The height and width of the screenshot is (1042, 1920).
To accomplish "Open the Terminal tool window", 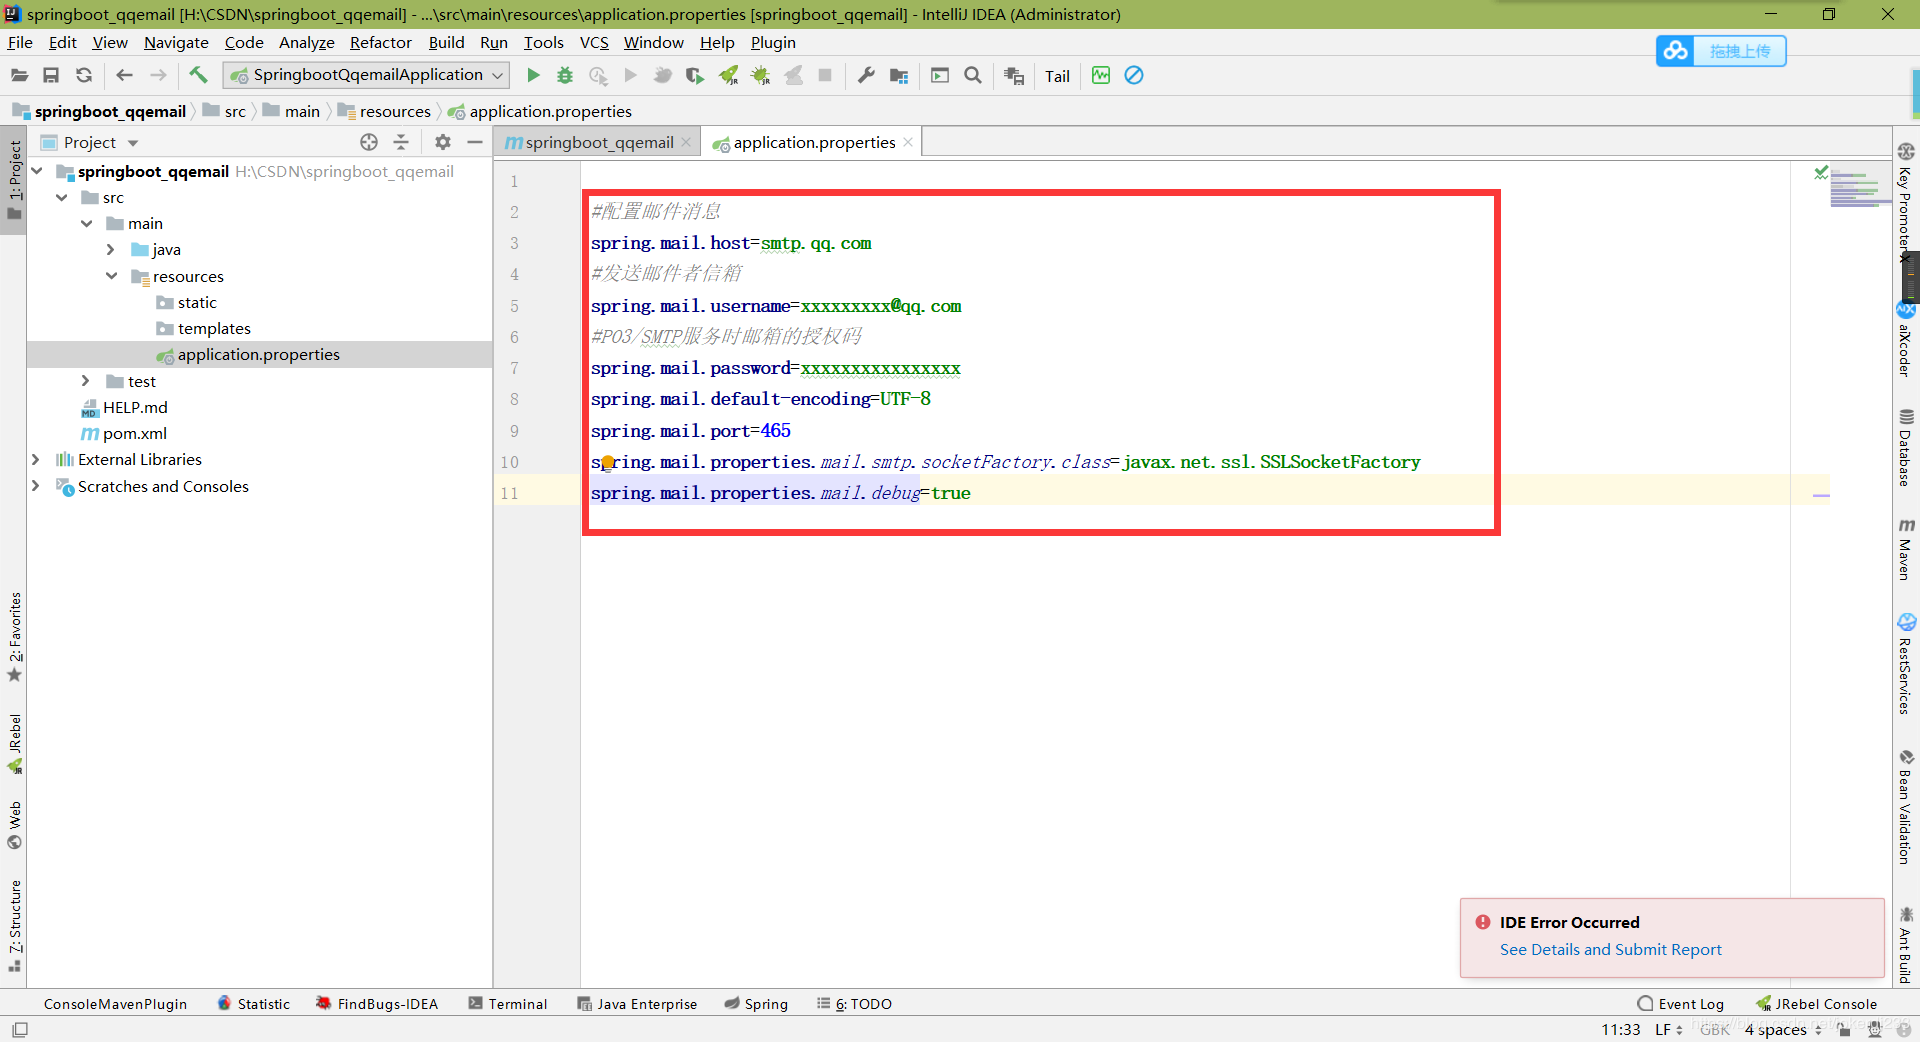I will coord(508,1004).
